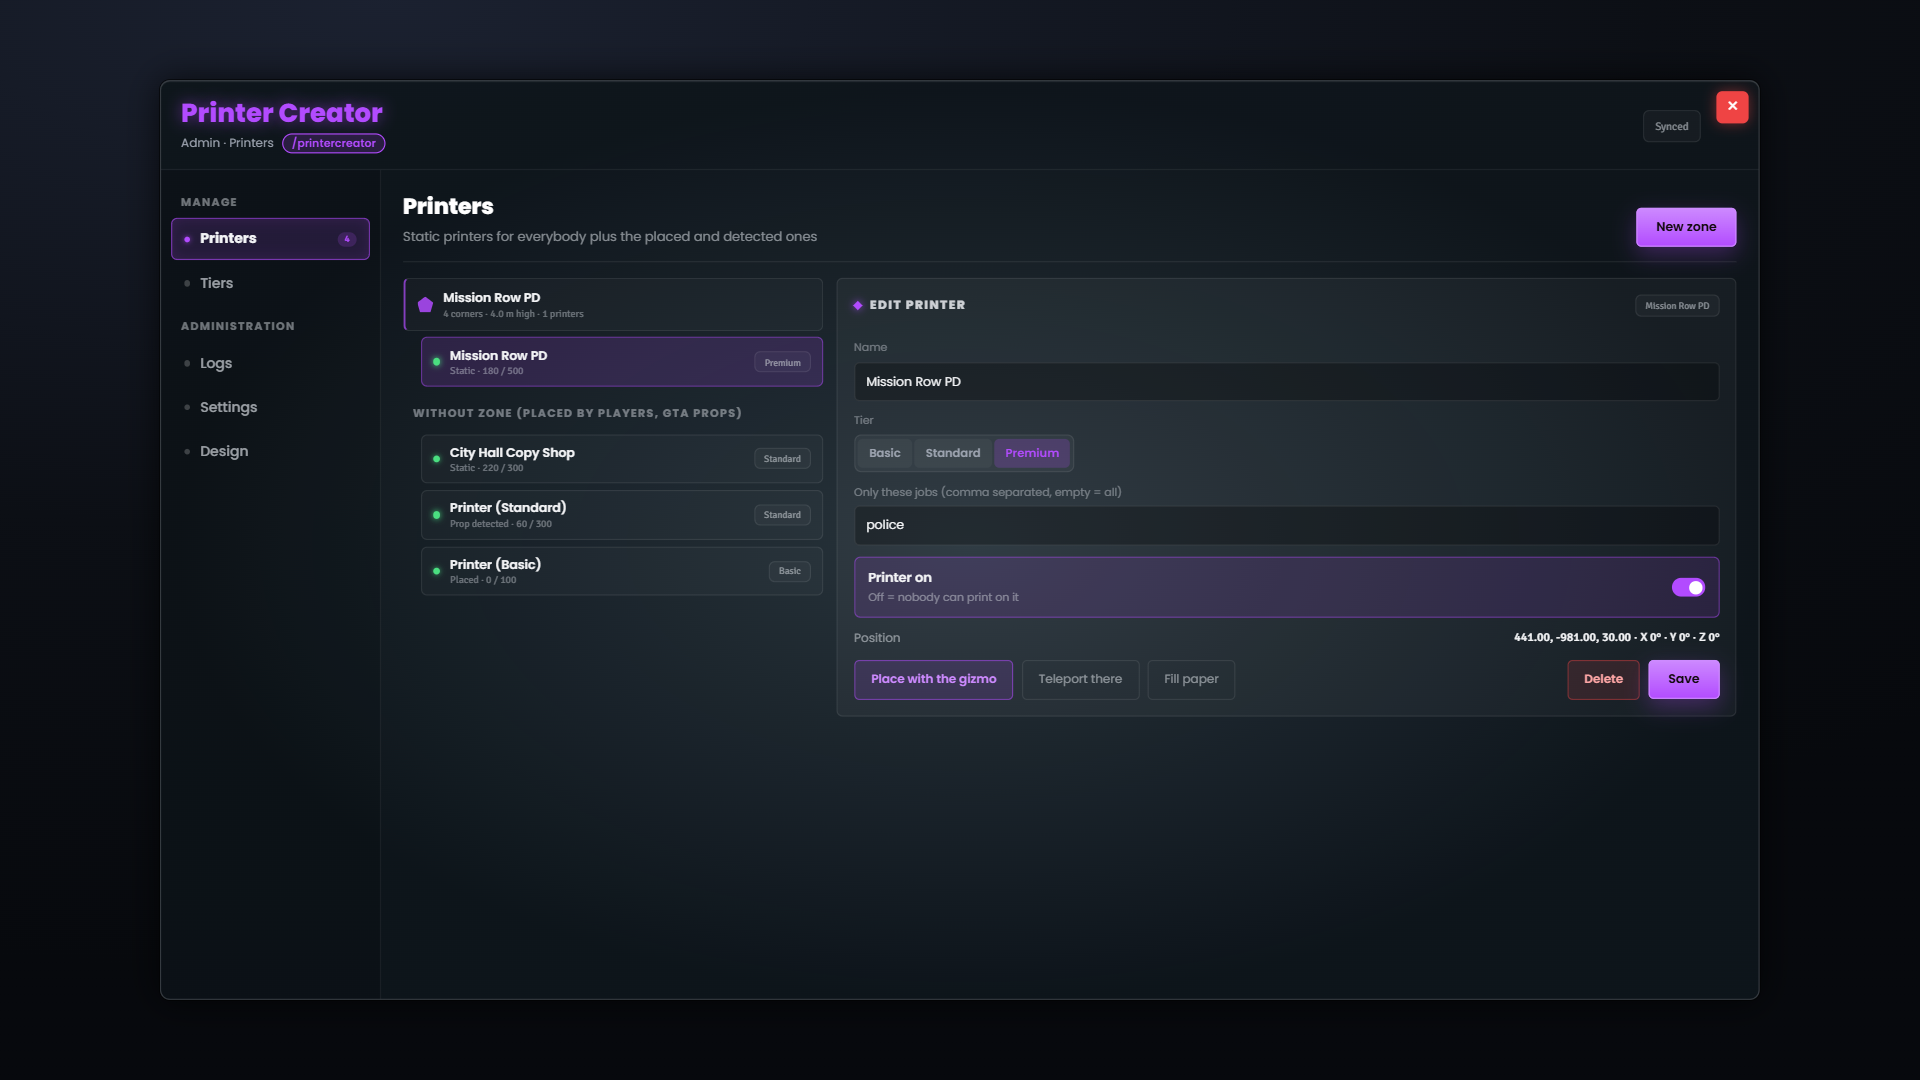Click the position coordinates text 441.00, -981.00
1920x1080 pixels.
pyautogui.click(x=1616, y=638)
